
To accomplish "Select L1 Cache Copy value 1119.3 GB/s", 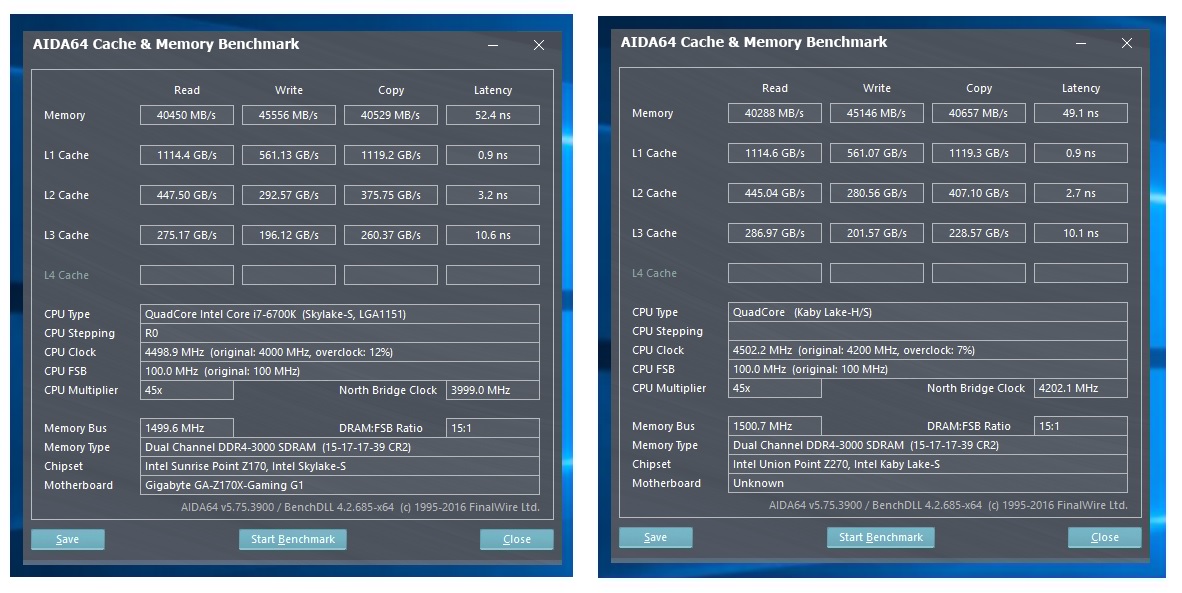I will pos(978,153).
